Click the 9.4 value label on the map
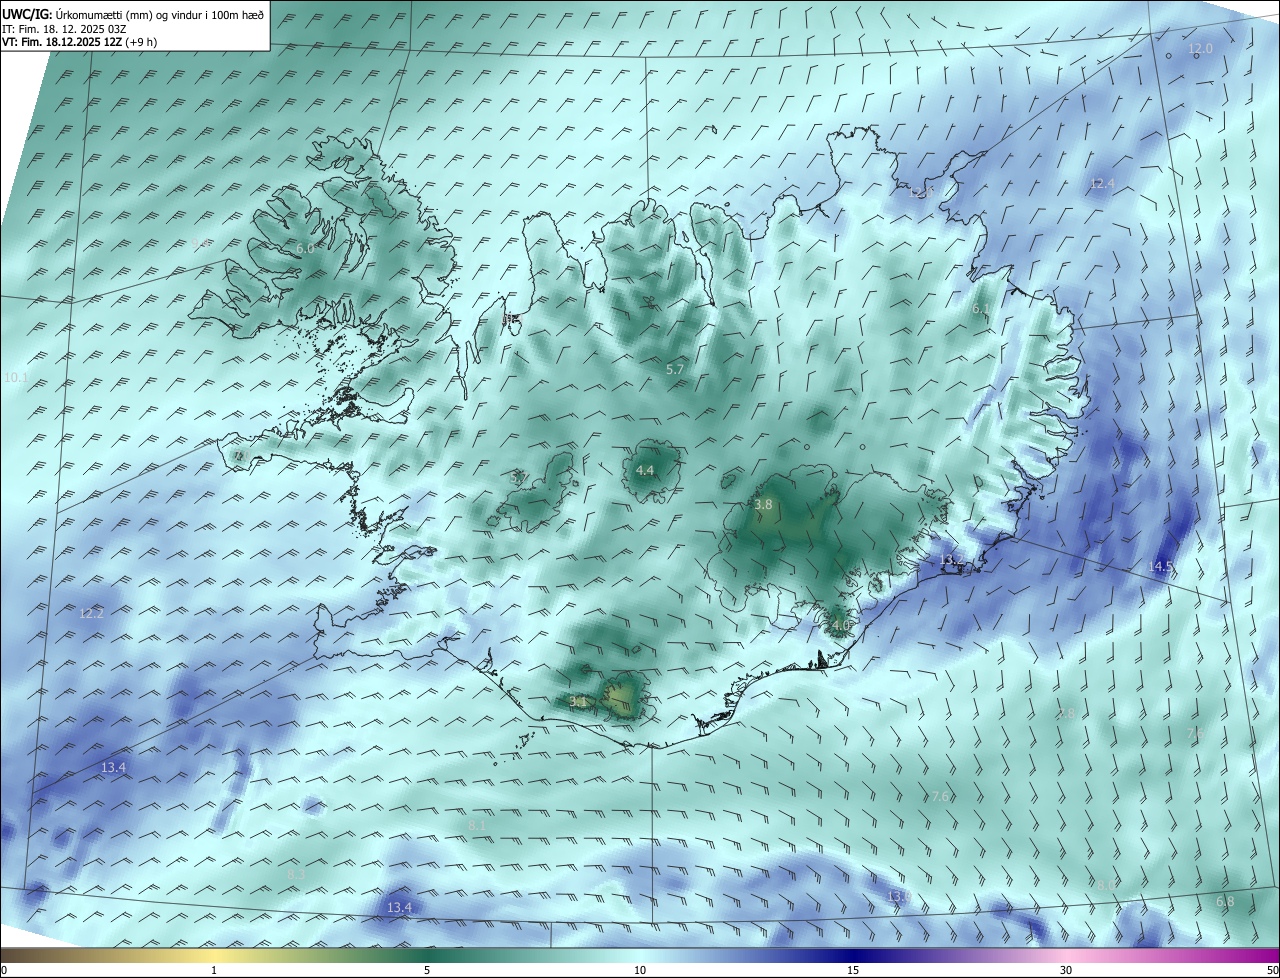 pos(201,243)
